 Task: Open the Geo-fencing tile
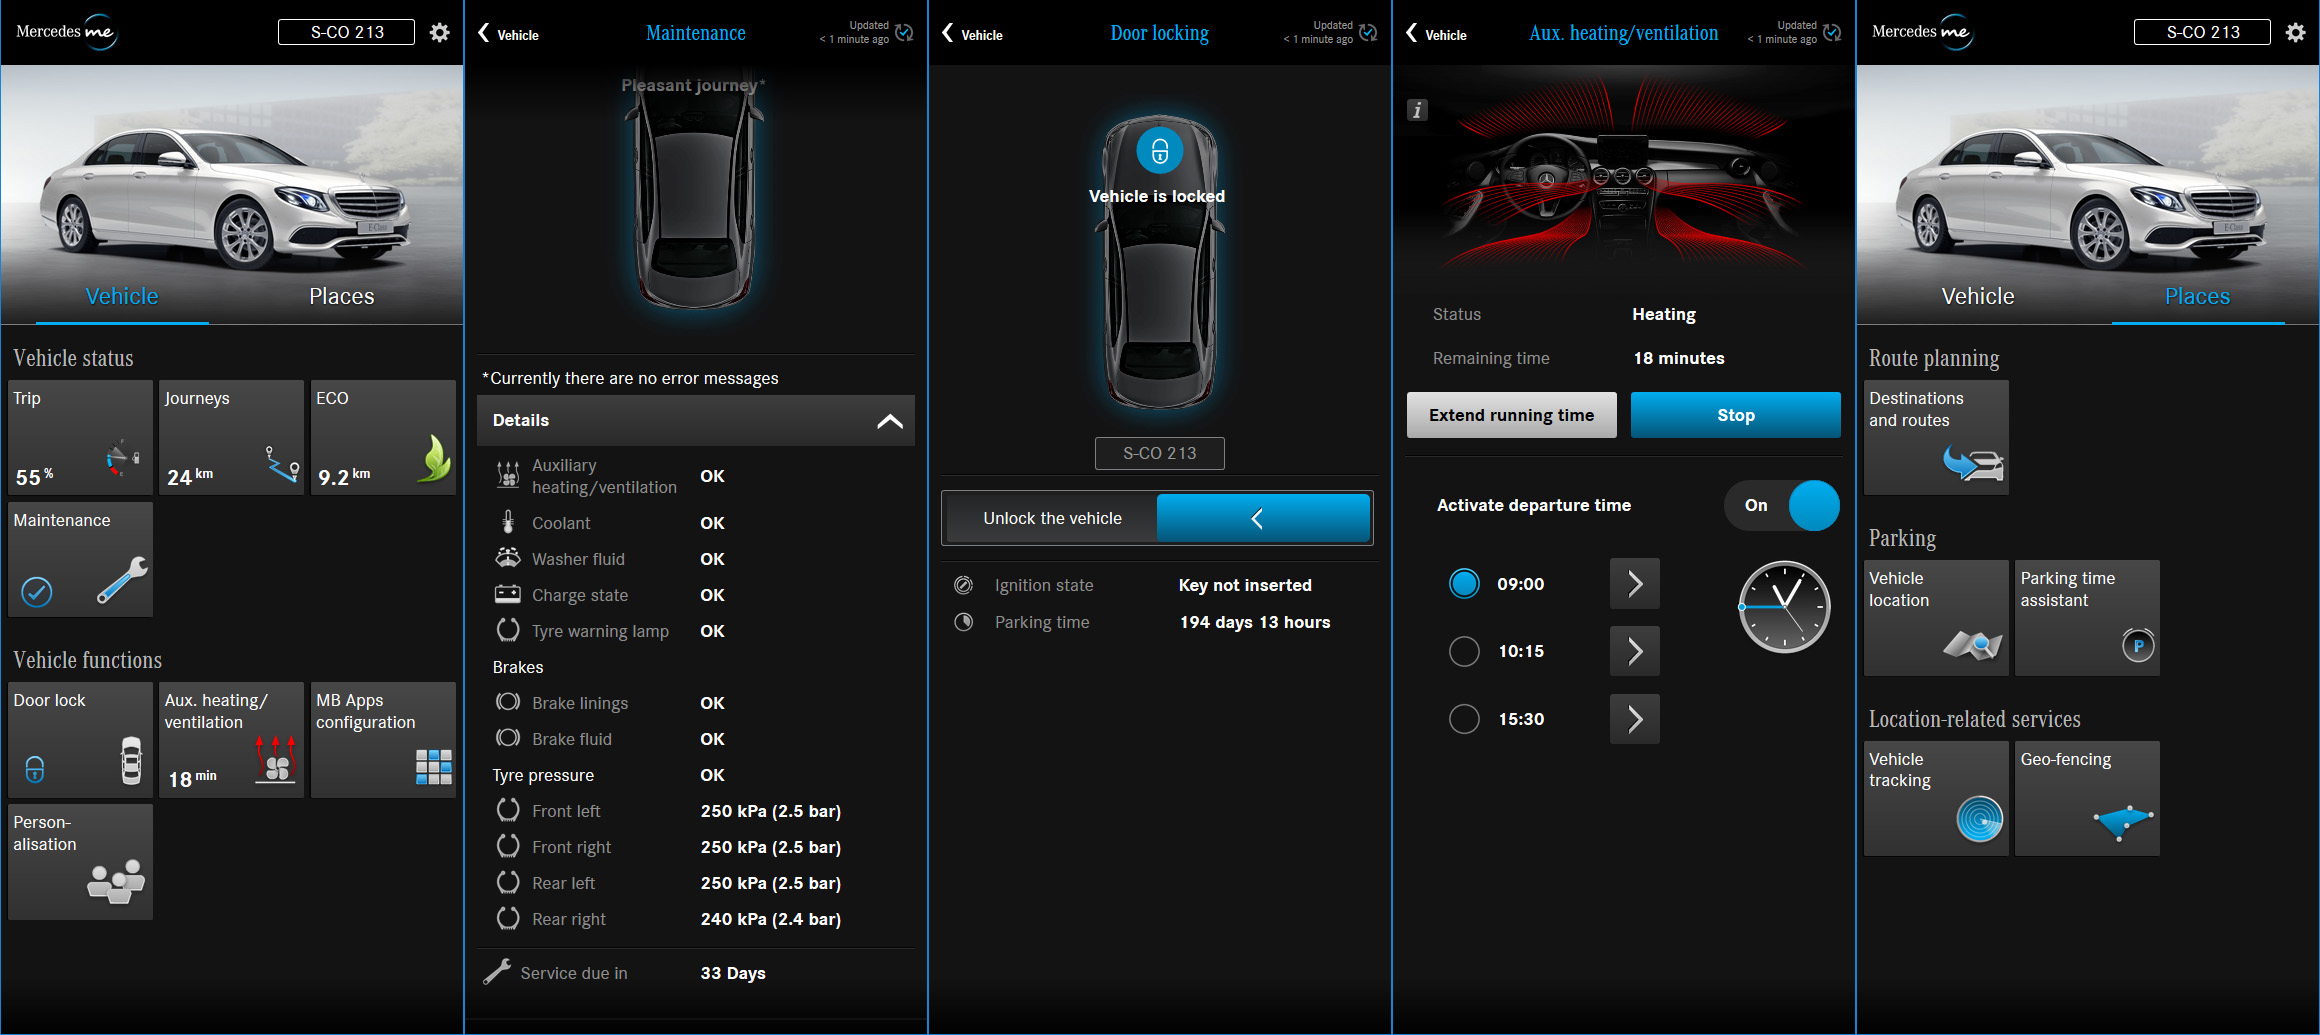(x=2088, y=798)
